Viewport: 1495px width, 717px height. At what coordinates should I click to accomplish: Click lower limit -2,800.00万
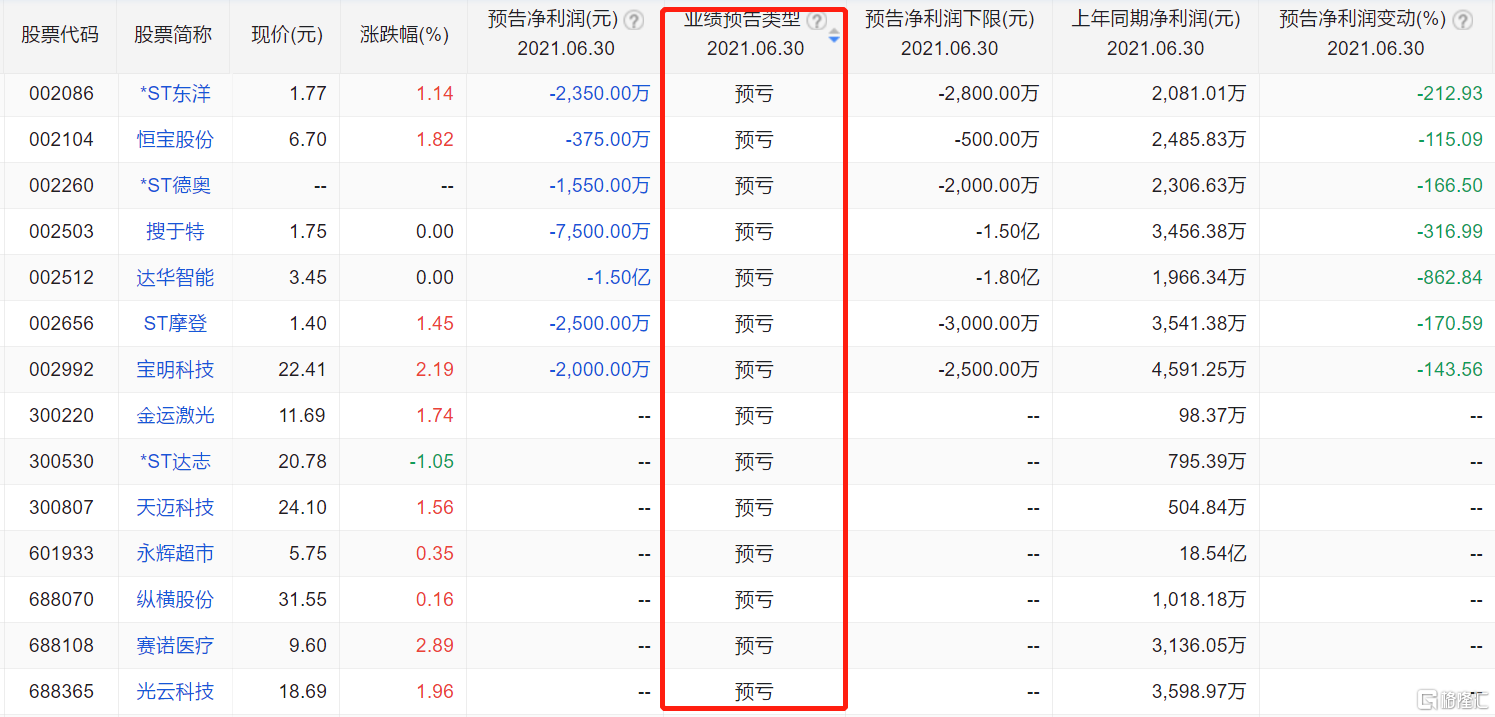[x=988, y=94]
